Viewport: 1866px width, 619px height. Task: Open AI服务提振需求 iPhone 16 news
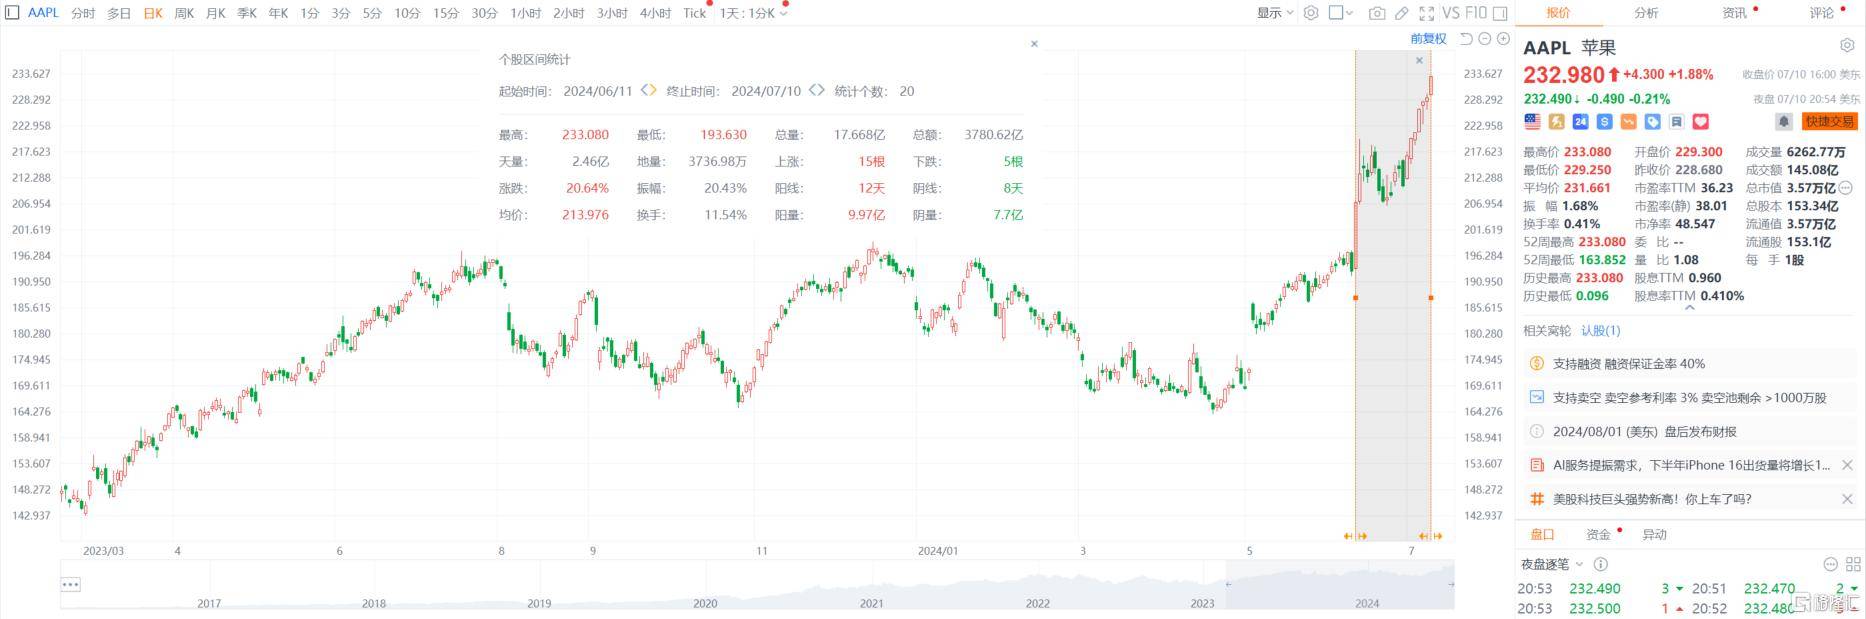pos(1690,465)
